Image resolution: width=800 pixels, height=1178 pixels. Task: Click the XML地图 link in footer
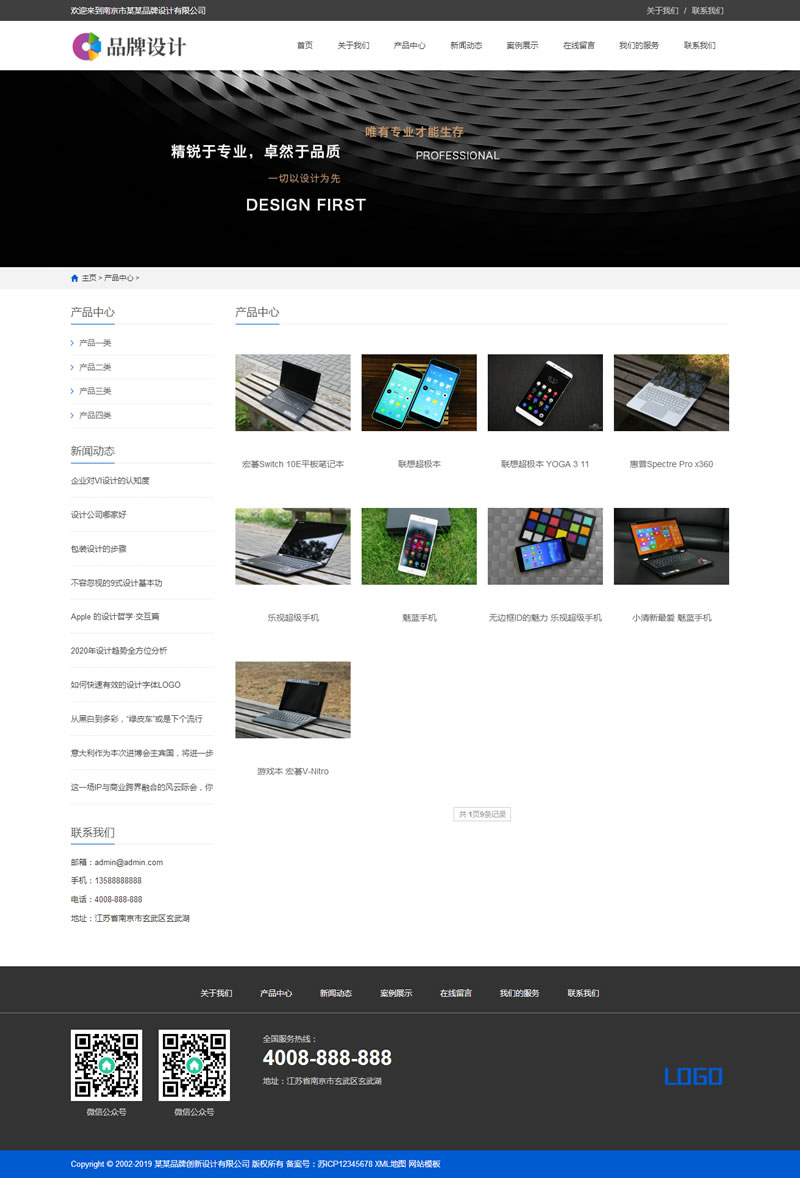coord(389,1164)
